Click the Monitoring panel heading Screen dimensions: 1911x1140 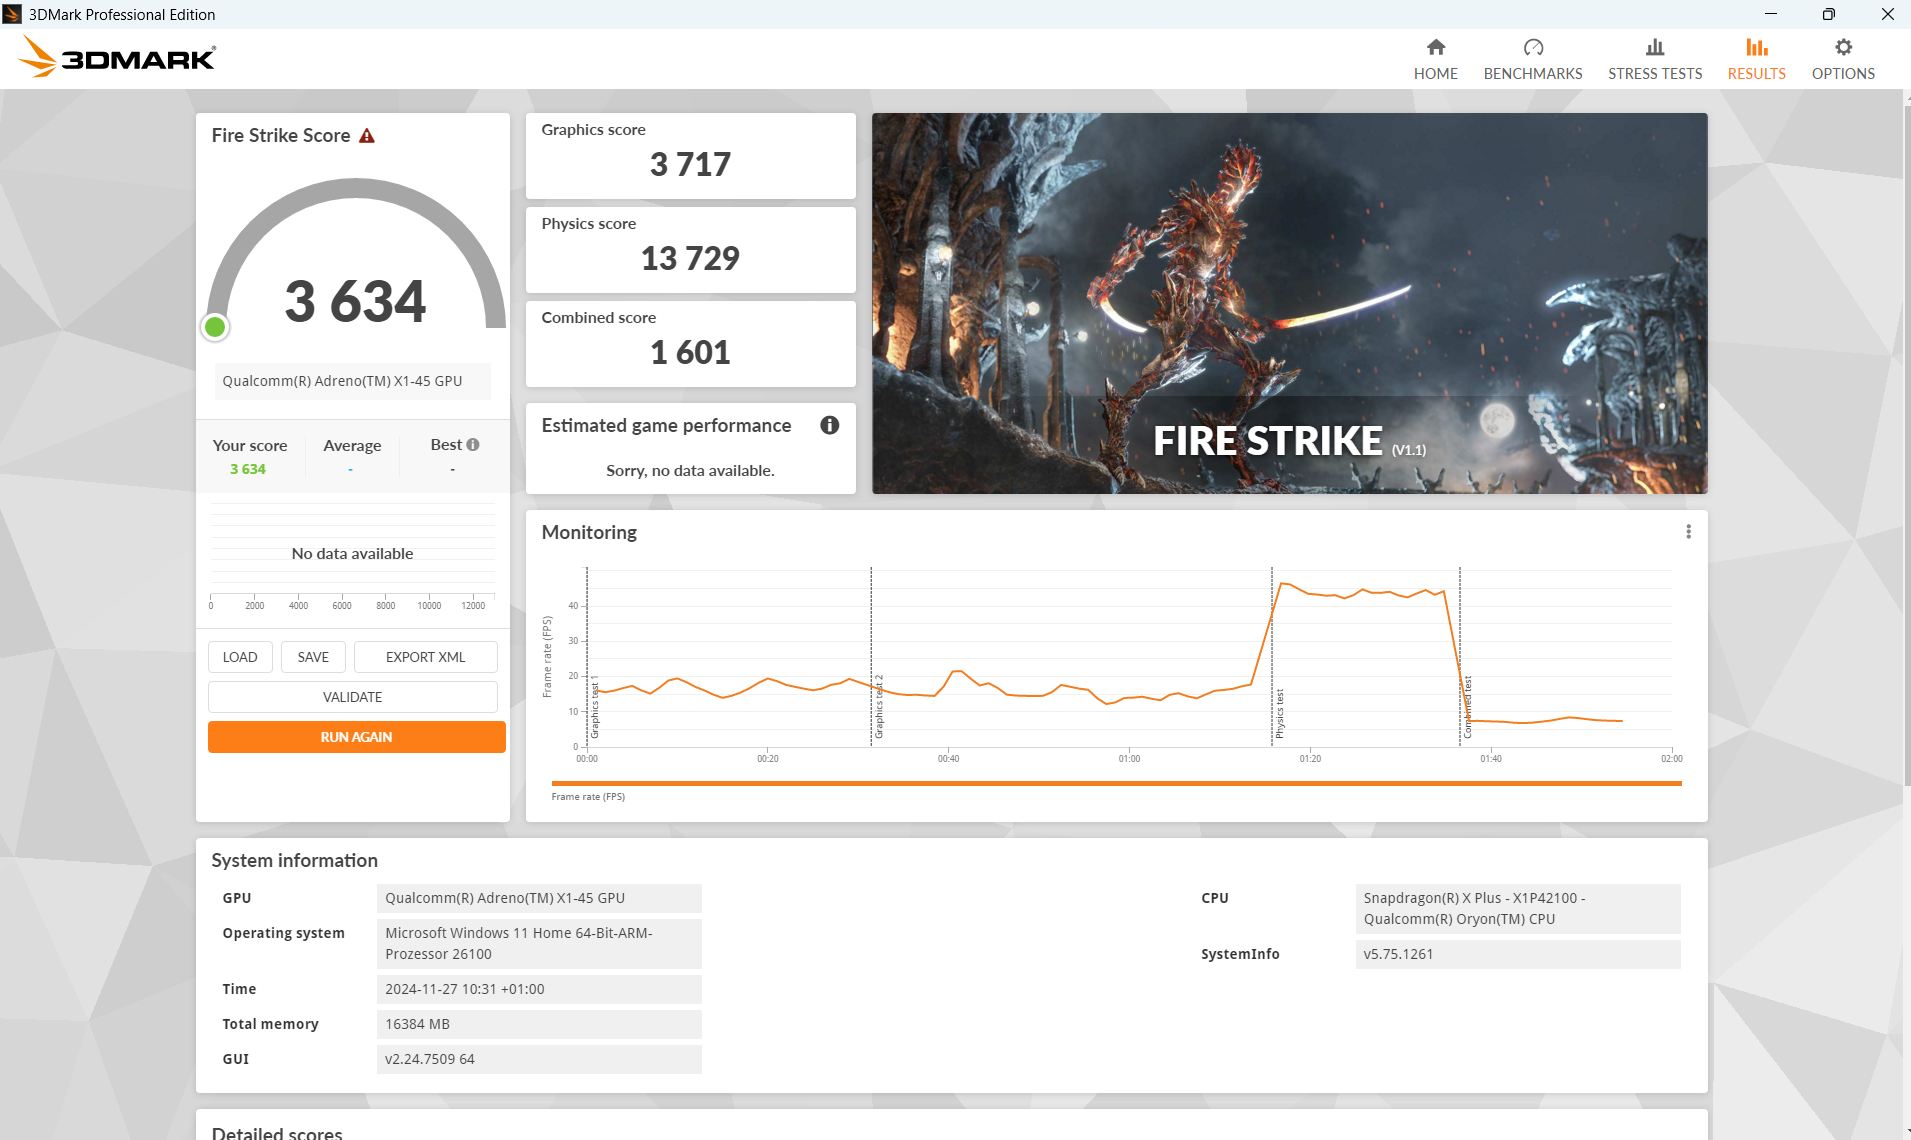click(589, 532)
